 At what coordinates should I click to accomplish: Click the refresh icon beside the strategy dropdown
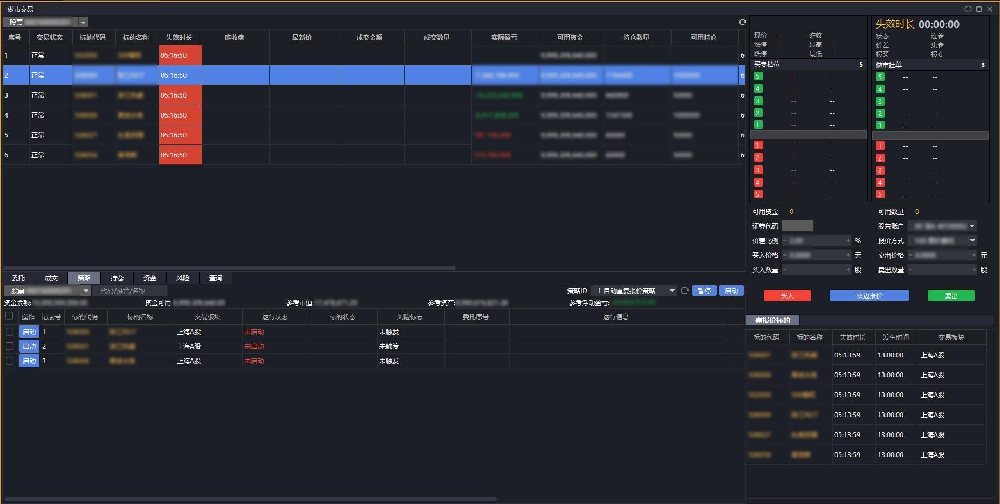coord(685,291)
